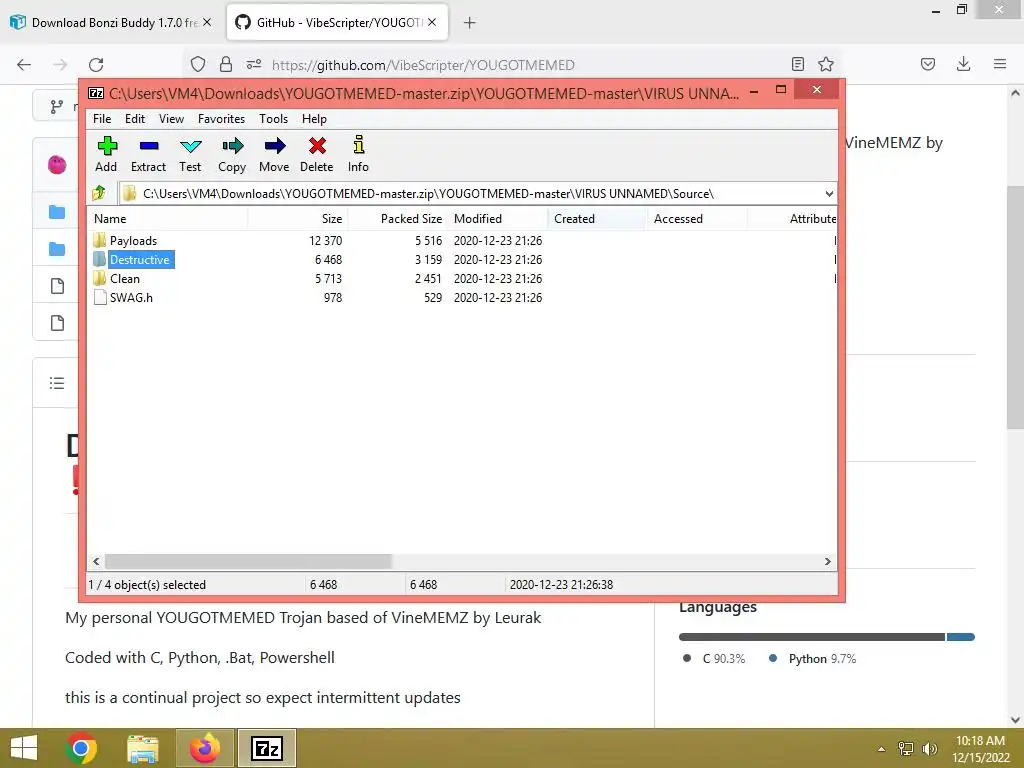Screen dimensions: 1024x768
Task: Save page to Pocket
Action: pos(928,64)
